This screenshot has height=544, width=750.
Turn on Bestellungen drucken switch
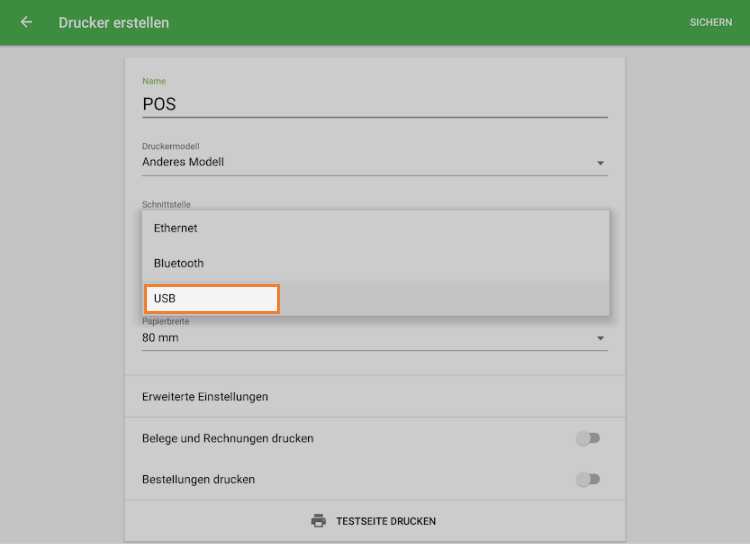588,479
